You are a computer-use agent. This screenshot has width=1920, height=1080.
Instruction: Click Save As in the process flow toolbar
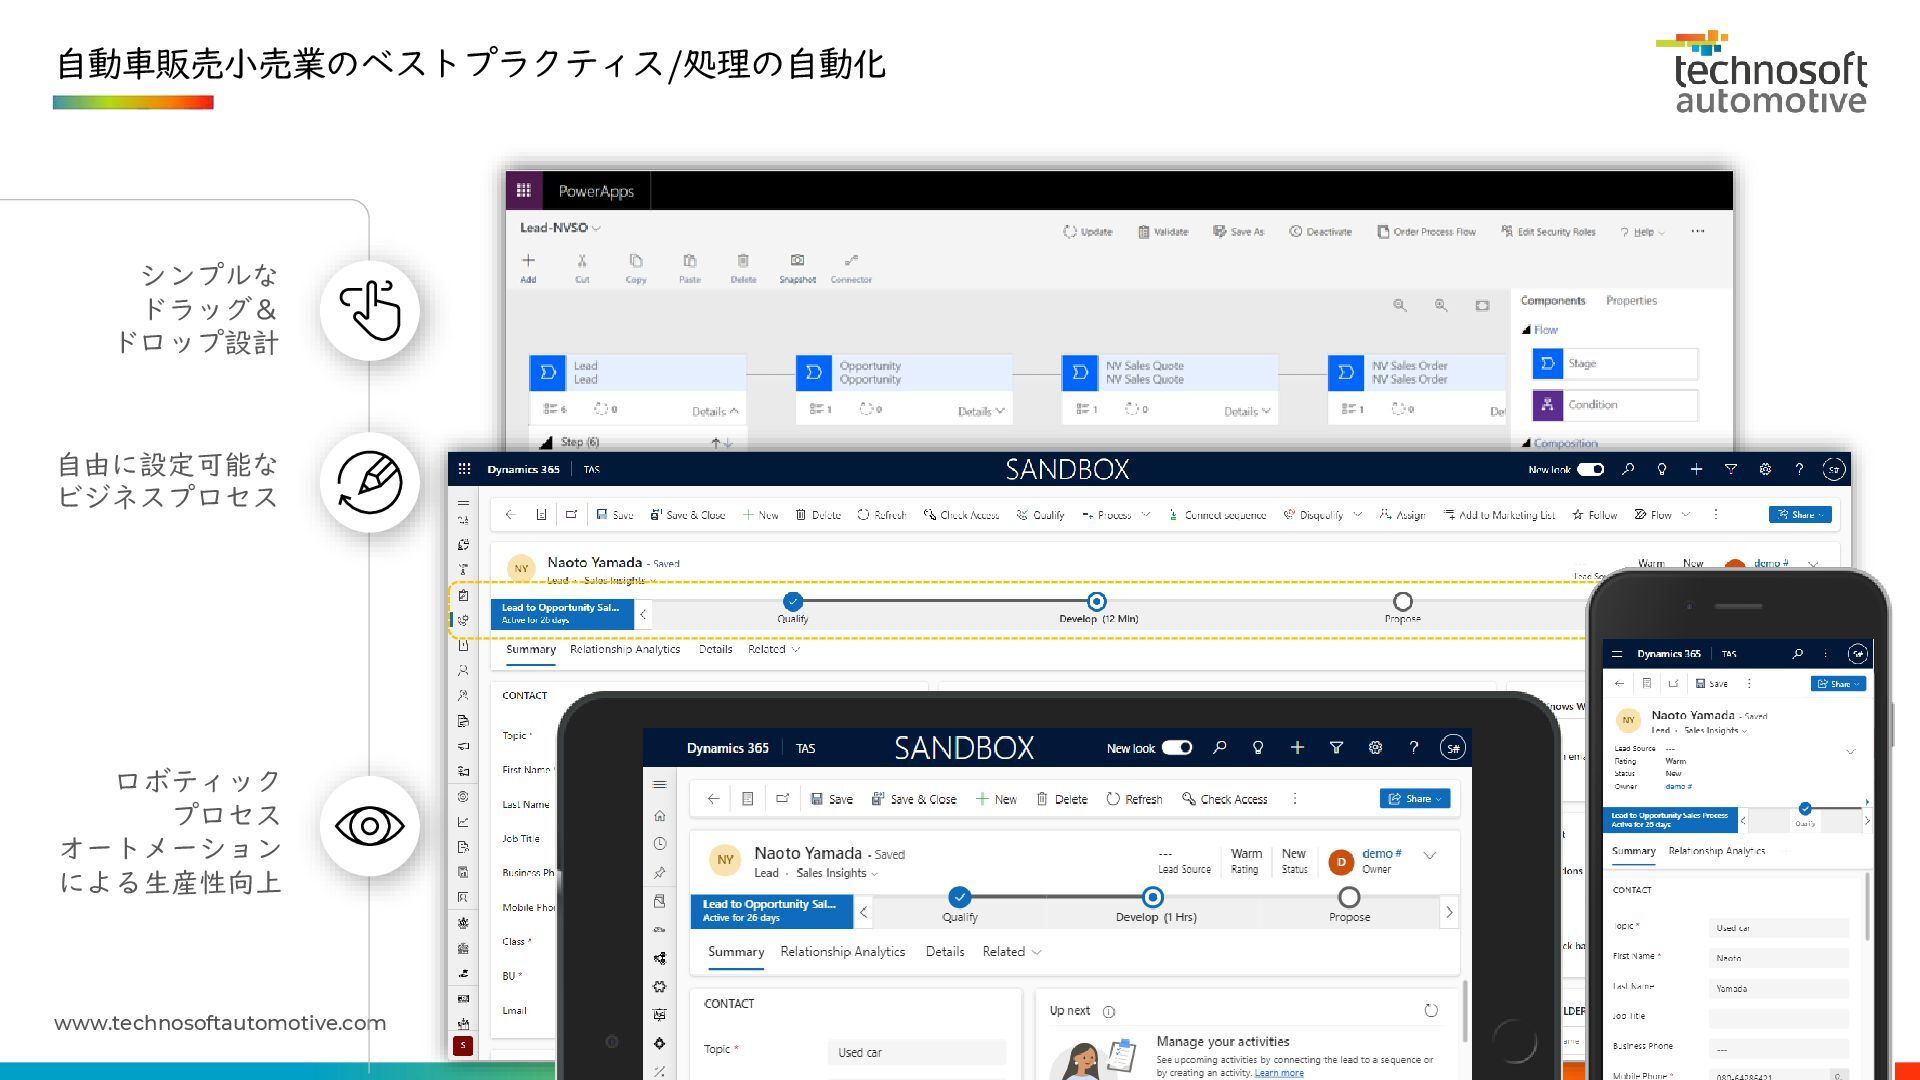pos(1239,232)
